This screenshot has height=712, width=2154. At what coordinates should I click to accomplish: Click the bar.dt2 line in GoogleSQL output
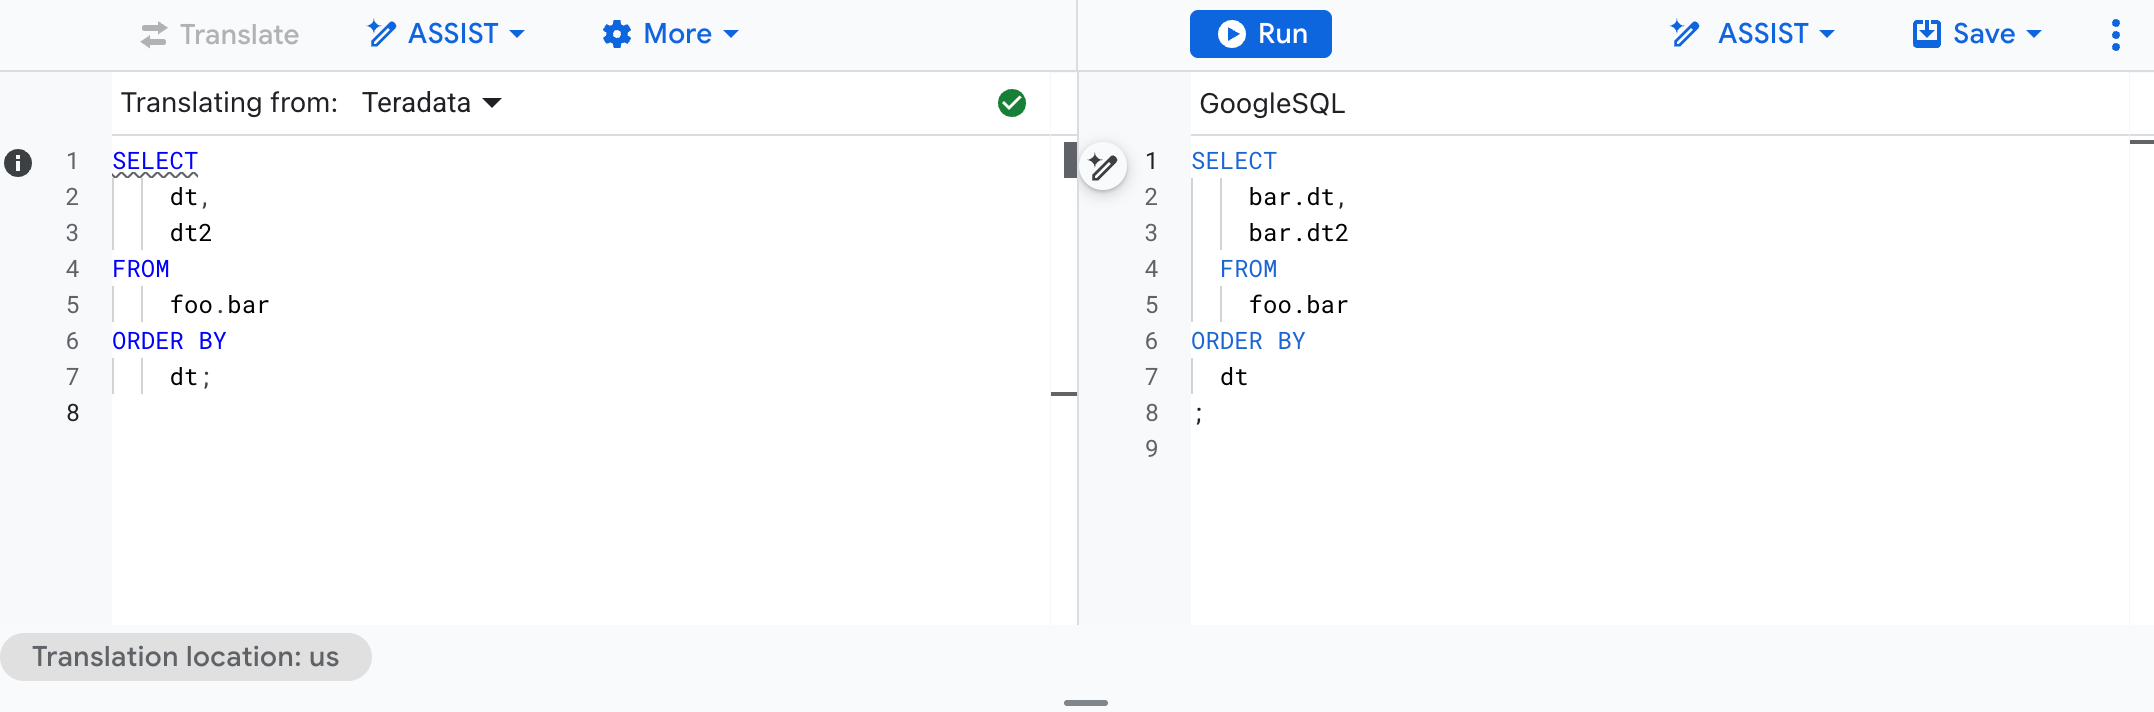(x=1298, y=233)
